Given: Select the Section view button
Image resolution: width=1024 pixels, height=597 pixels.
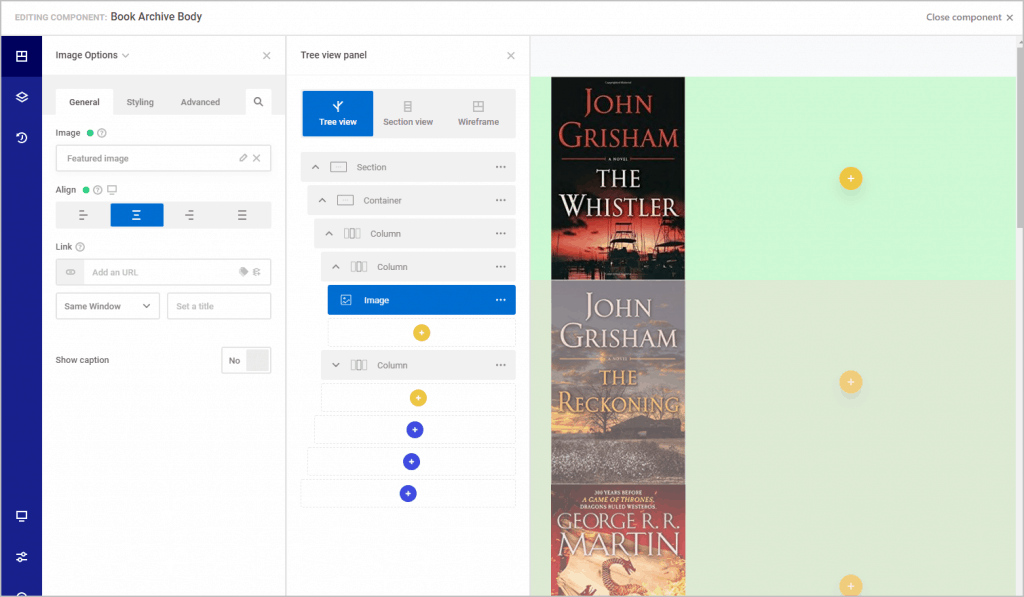Looking at the screenshot, I should pos(408,113).
